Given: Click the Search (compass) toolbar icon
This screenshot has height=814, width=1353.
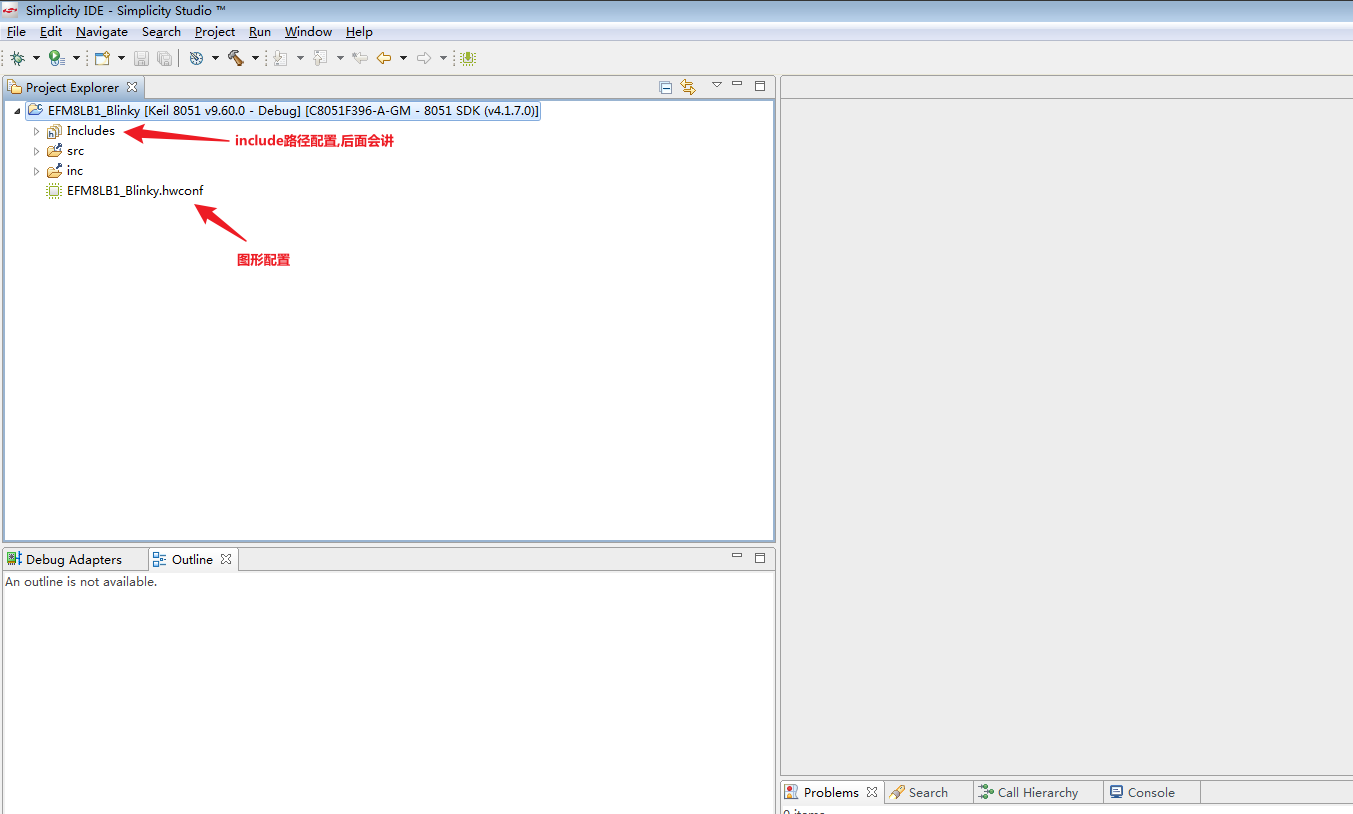Looking at the screenshot, I should point(197,57).
